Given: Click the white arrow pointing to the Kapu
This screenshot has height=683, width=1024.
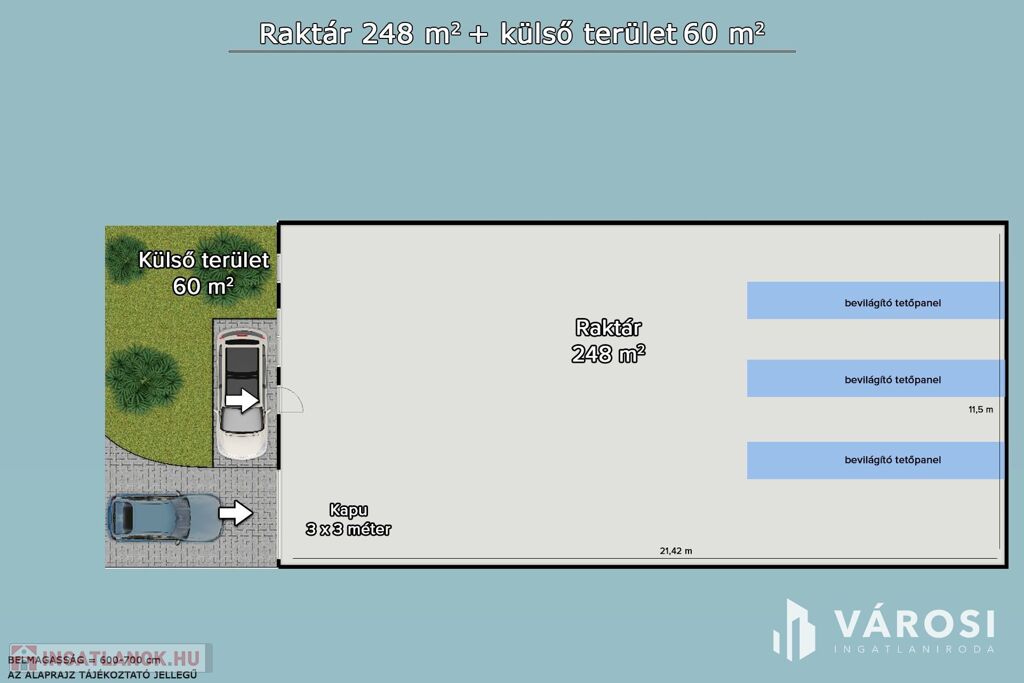Looking at the screenshot, I should pyautogui.click(x=236, y=513).
